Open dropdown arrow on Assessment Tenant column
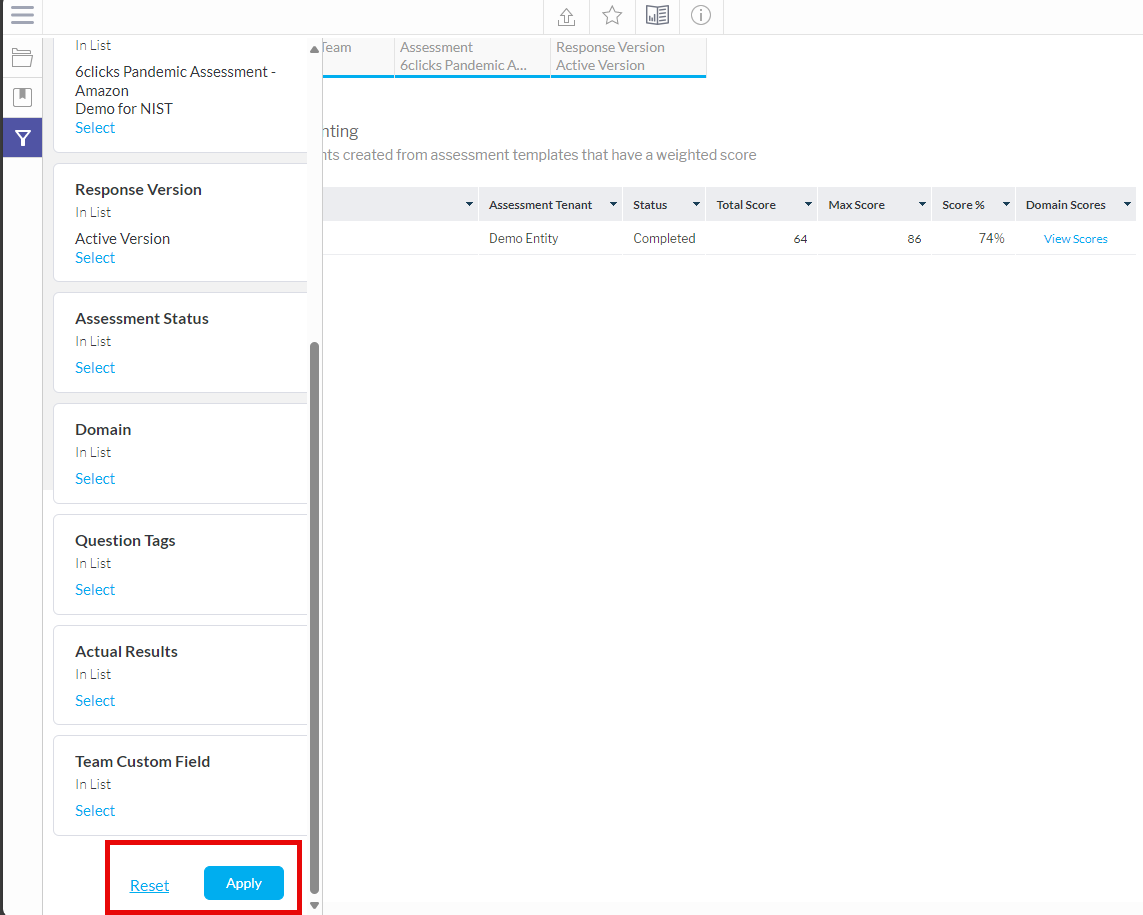The height and width of the screenshot is (915, 1143). (613, 205)
